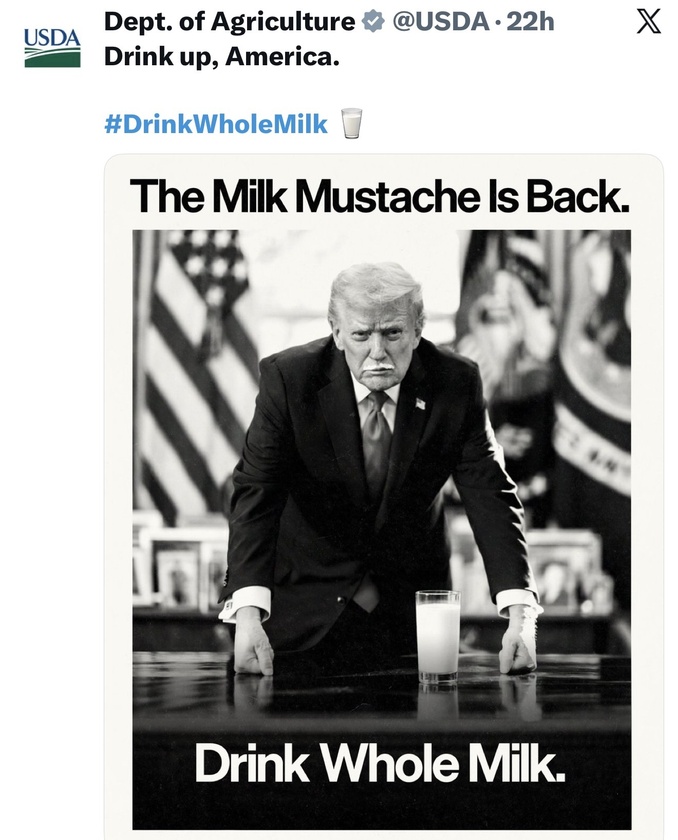Click the blue verified checkmark badge
Screen dimensions: 678x840
pyautogui.click(x=374, y=22)
